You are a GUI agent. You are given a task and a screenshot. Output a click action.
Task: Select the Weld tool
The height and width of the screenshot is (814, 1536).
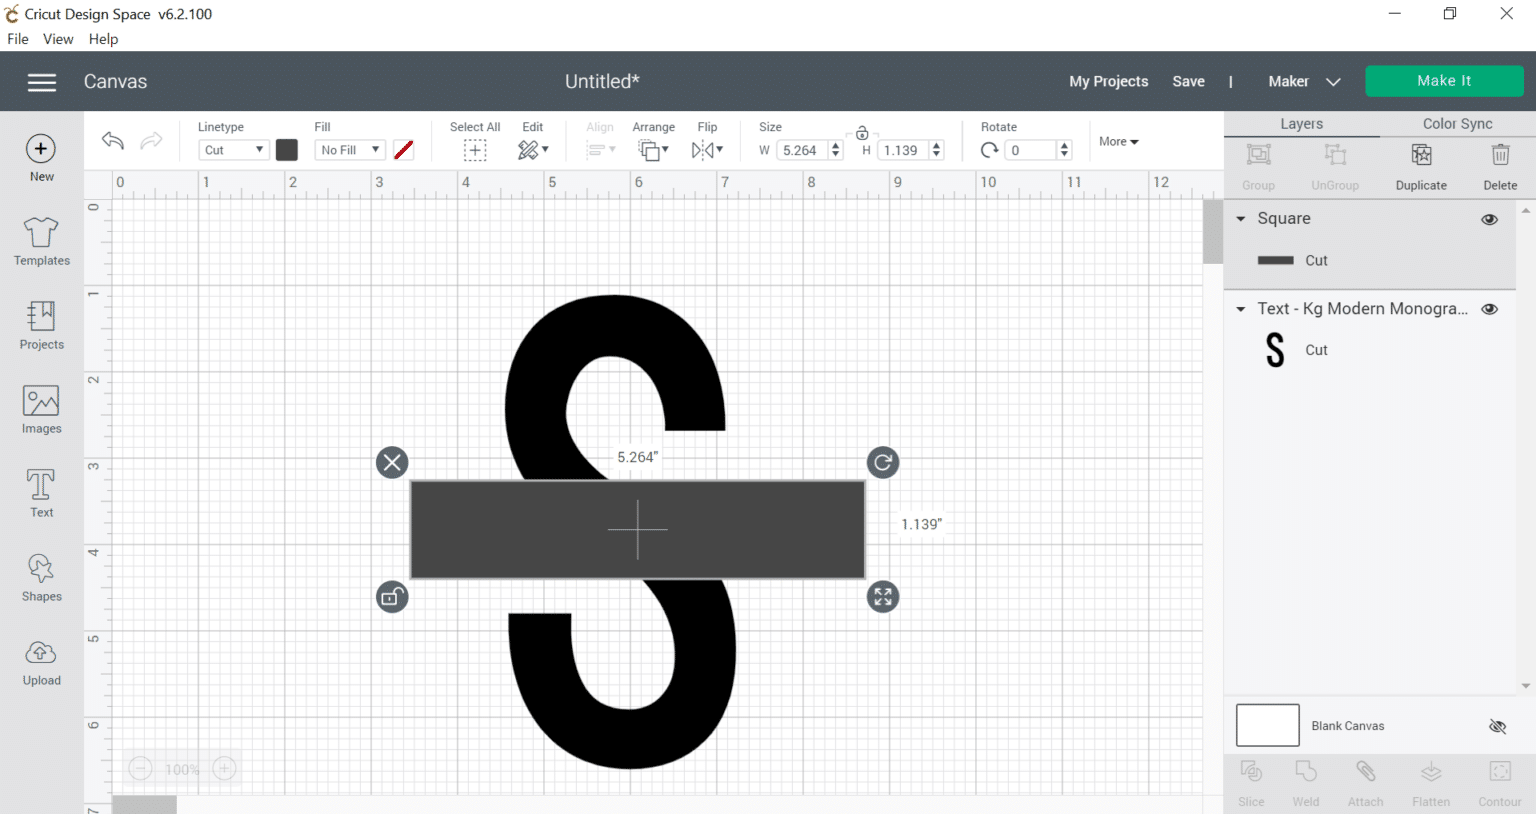[1305, 780]
